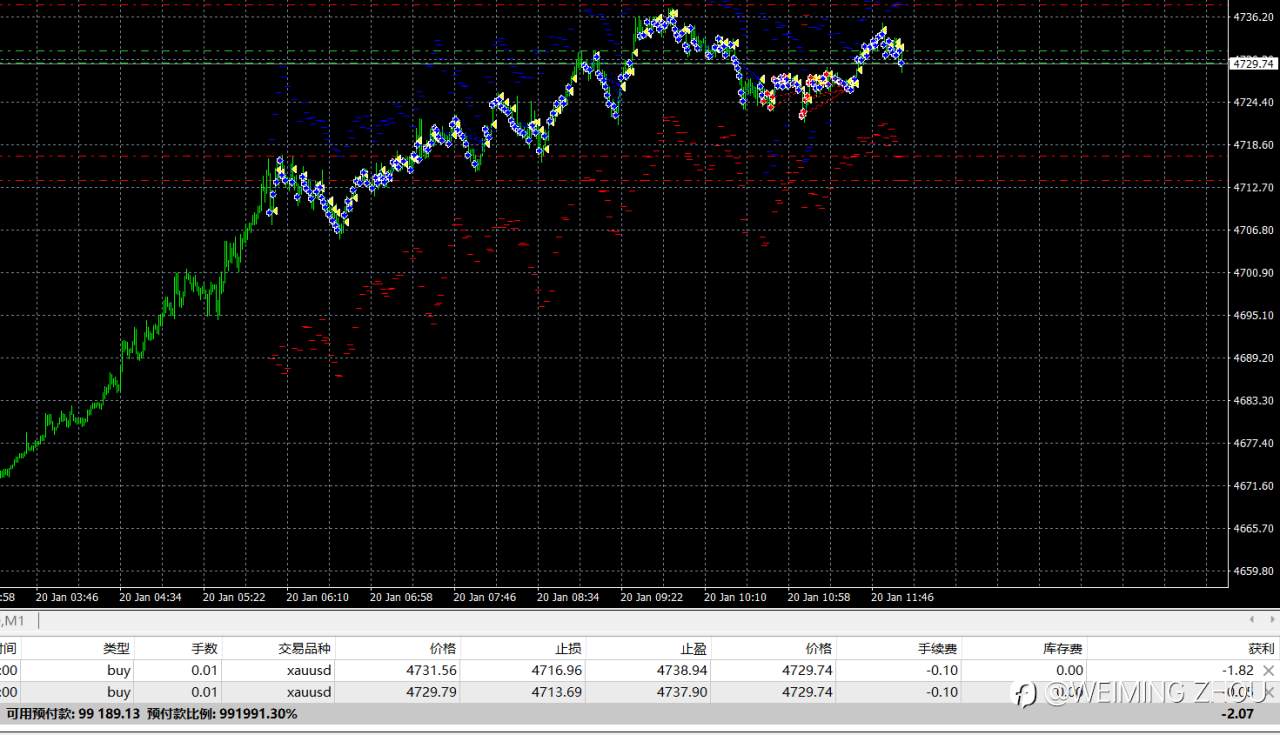Close the buy order opened at 4729.79

tap(1269, 692)
